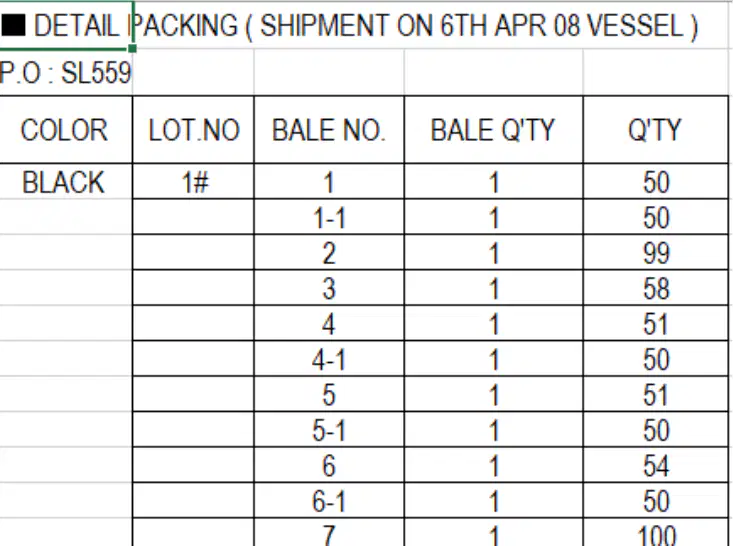Select bale number 3 cell

(x=329, y=288)
